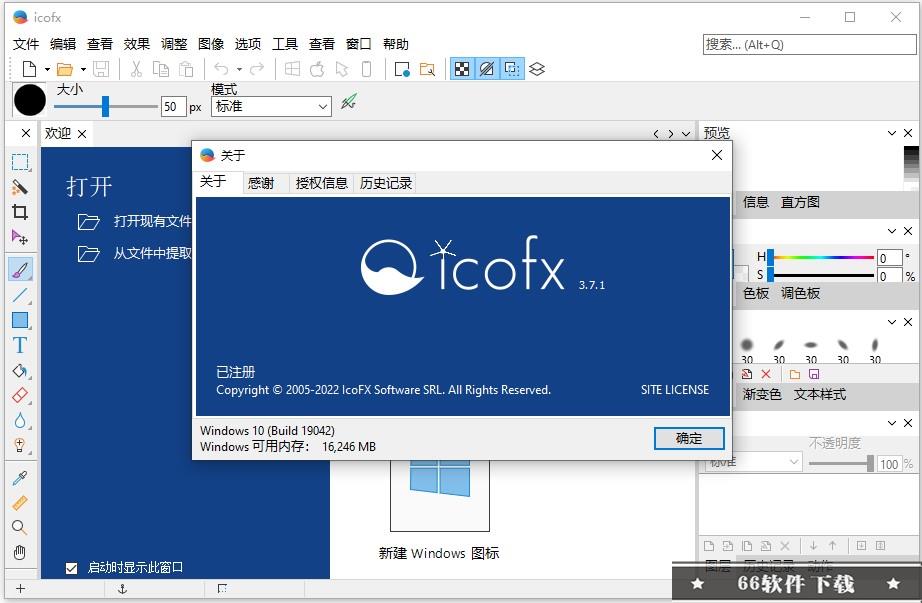
Task: Click the brush size slider handle
Action: click(105, 106)
